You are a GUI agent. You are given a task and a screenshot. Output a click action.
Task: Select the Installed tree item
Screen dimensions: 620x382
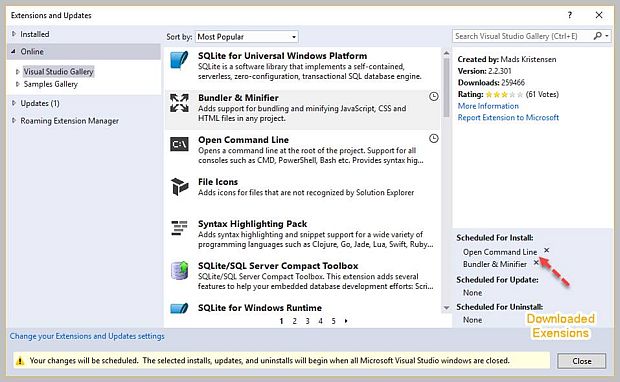tap(35, 34)
